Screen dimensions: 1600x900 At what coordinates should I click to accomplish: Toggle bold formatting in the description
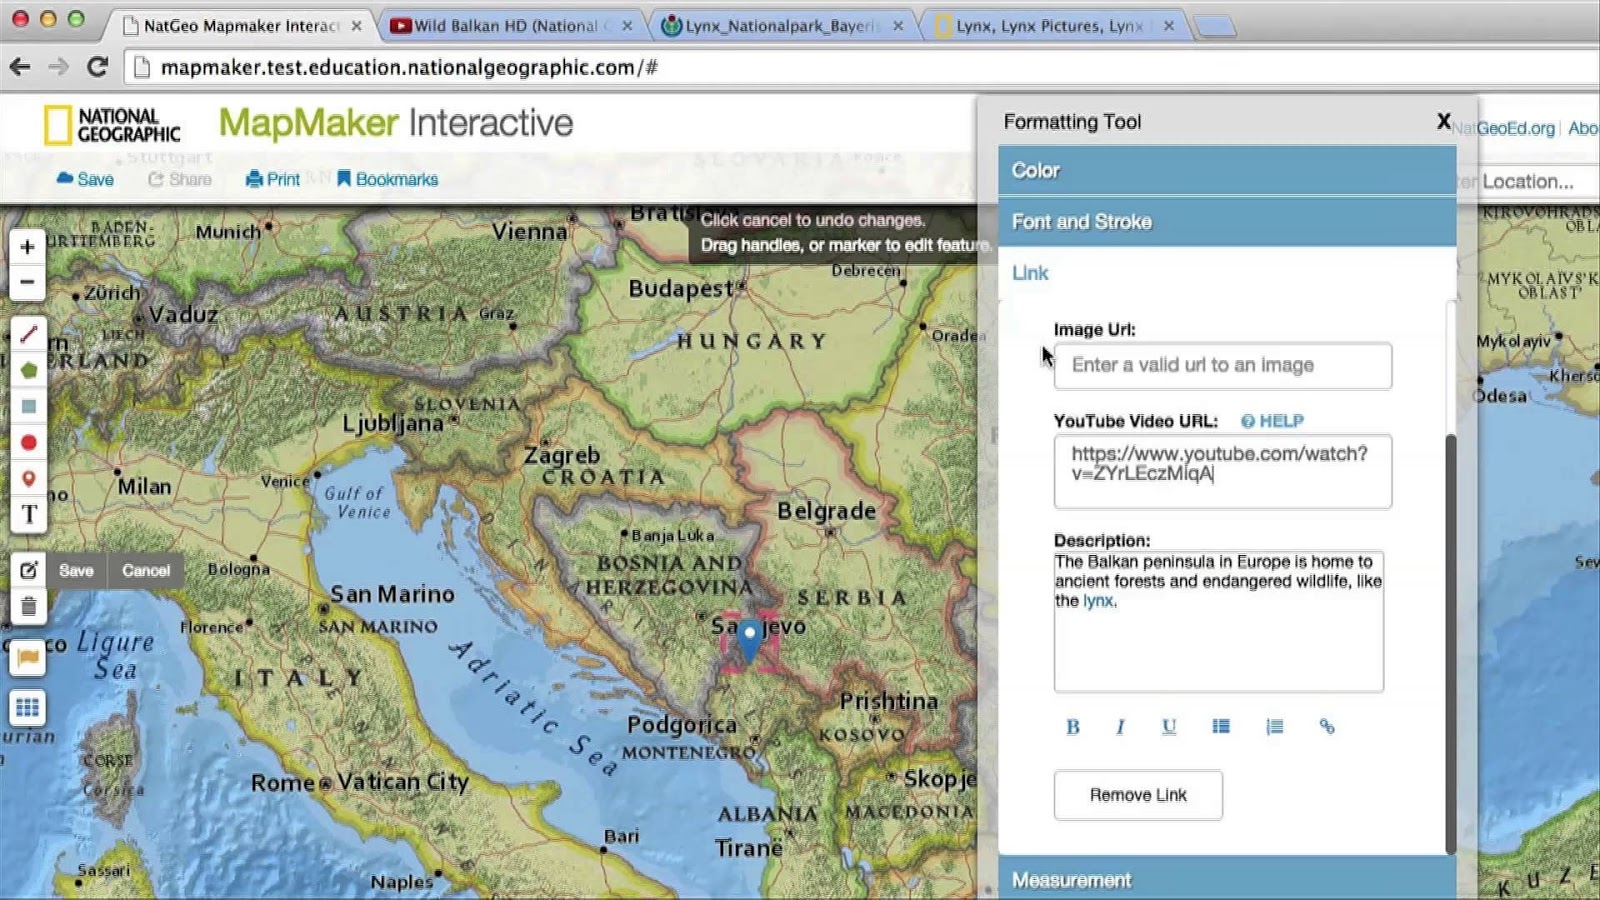pyautogui.click(x=1073, y=727)
